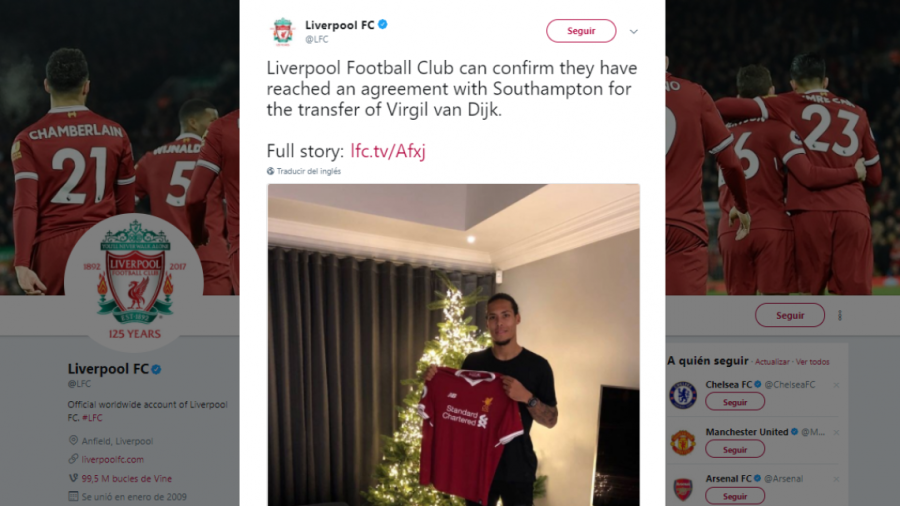Screen dimensions: 900x506
Task: Click the Manchester United crest icon
Action: click(x=682, y=442)
